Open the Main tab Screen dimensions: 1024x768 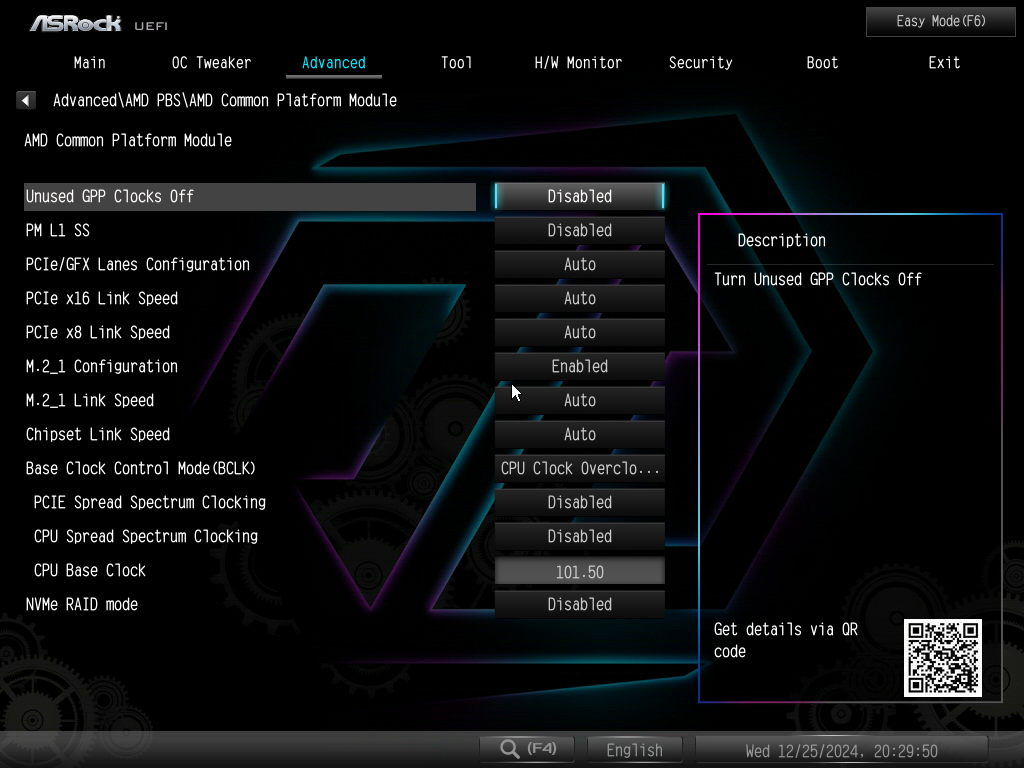(89, 63)
